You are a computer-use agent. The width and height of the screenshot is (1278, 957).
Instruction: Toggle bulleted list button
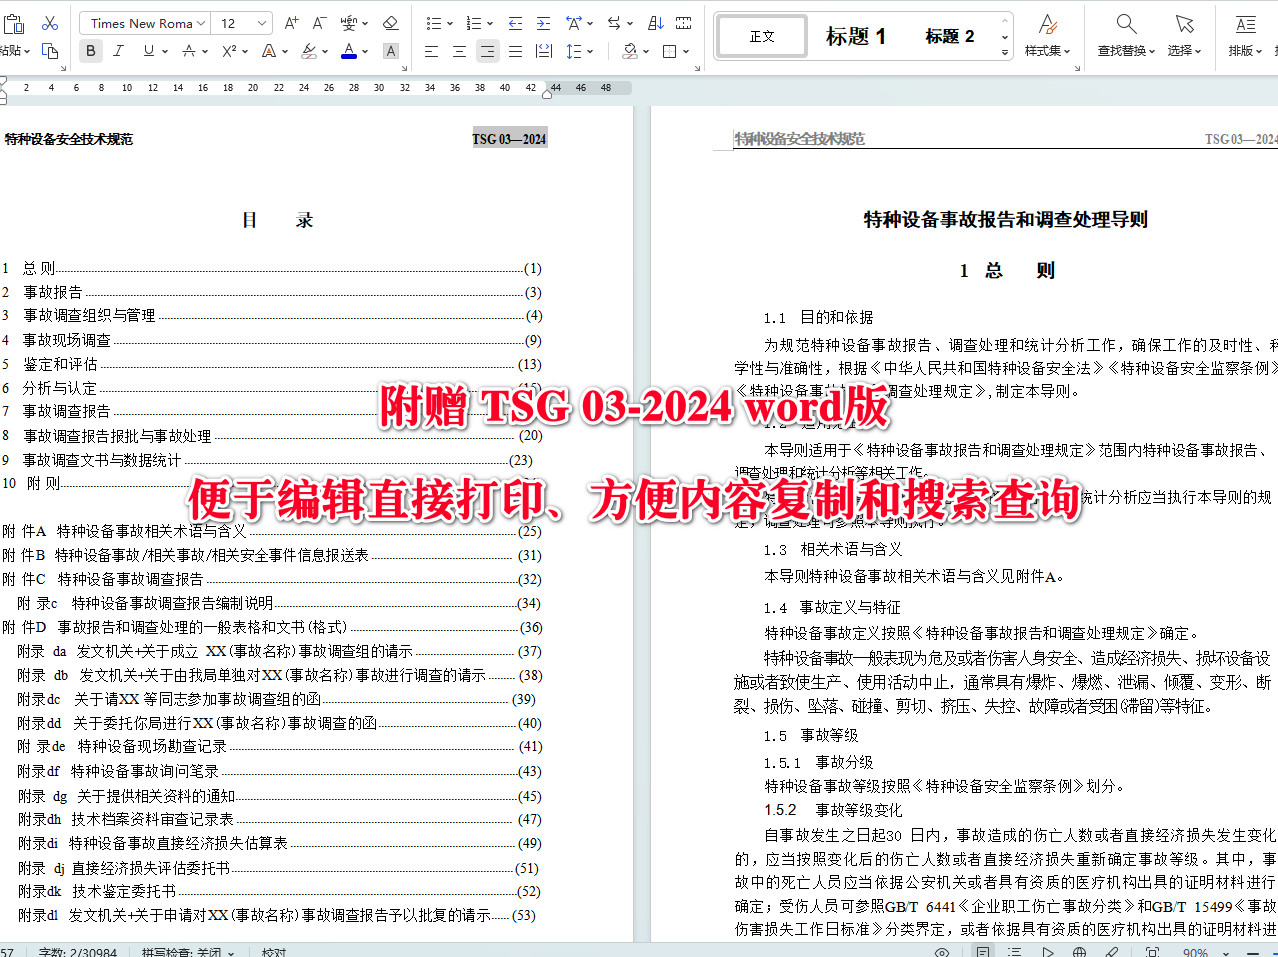[x=434, y=23]
